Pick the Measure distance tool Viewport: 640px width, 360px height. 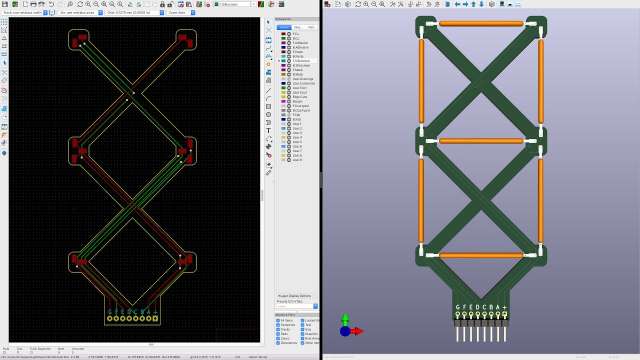click(268, 172)
